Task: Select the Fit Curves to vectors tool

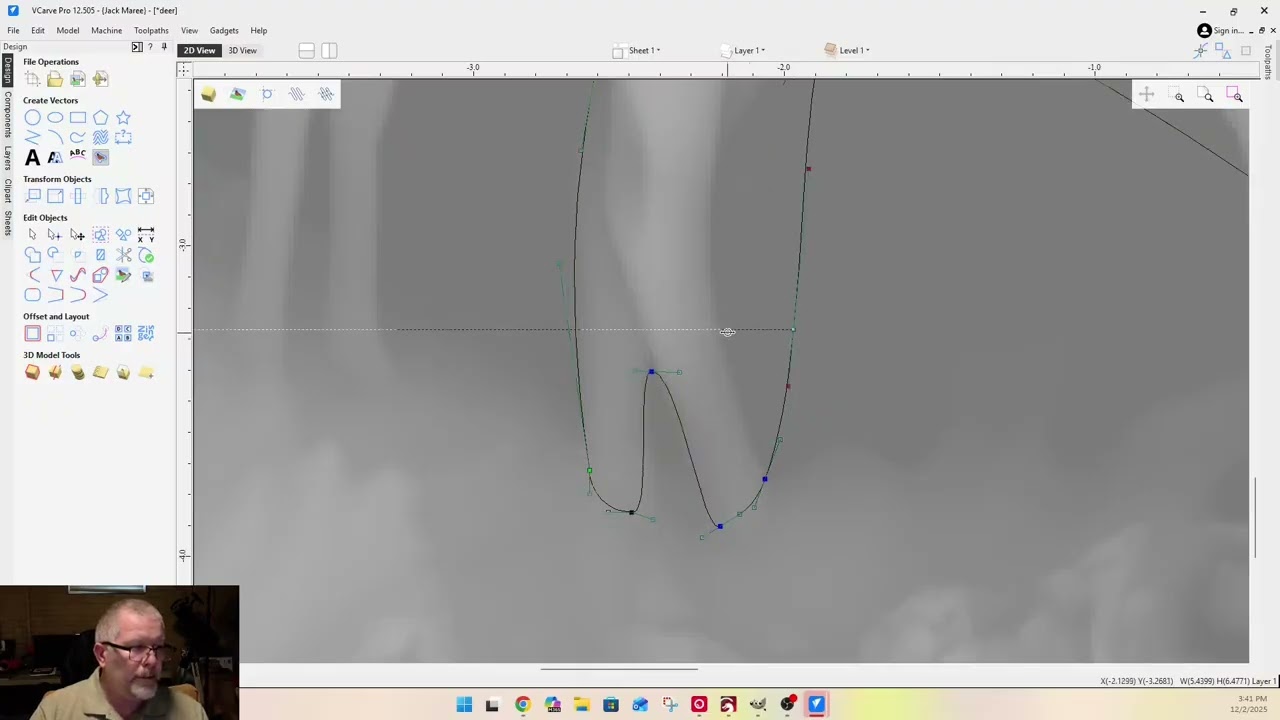Action: tap(78, 275)
